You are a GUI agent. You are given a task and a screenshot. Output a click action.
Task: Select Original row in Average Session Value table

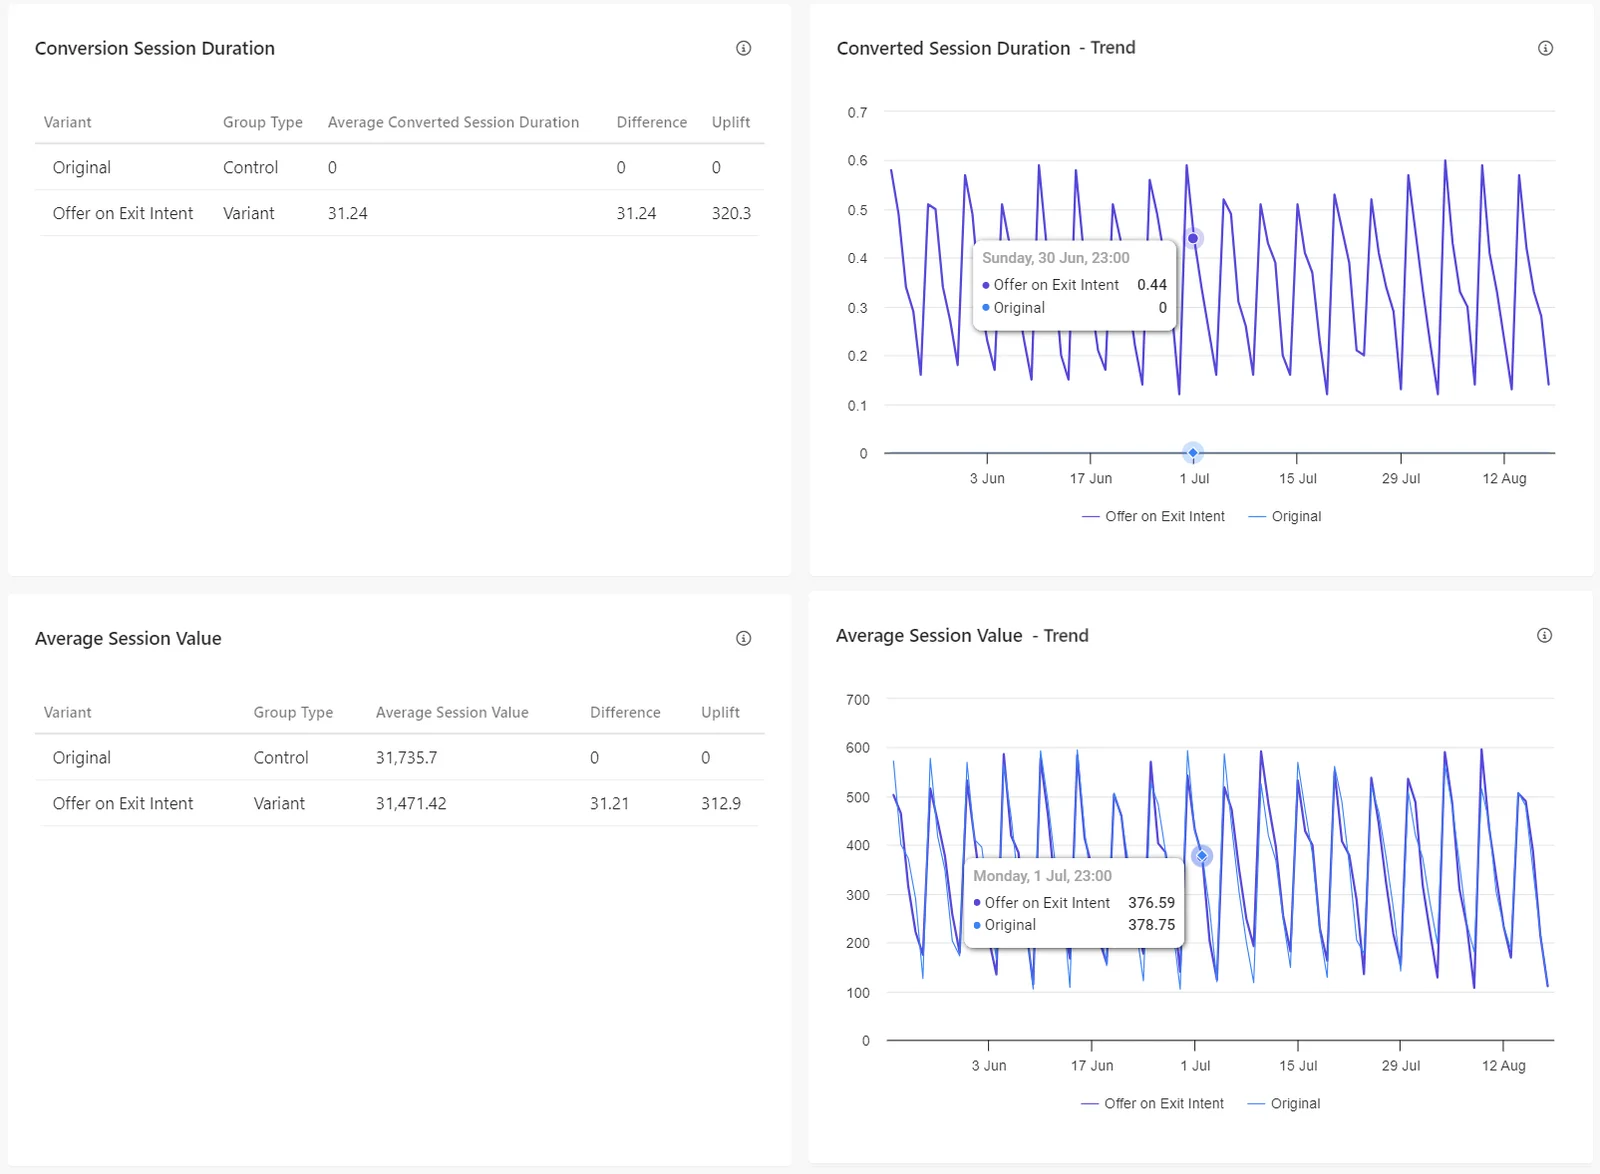coord(400,757)
